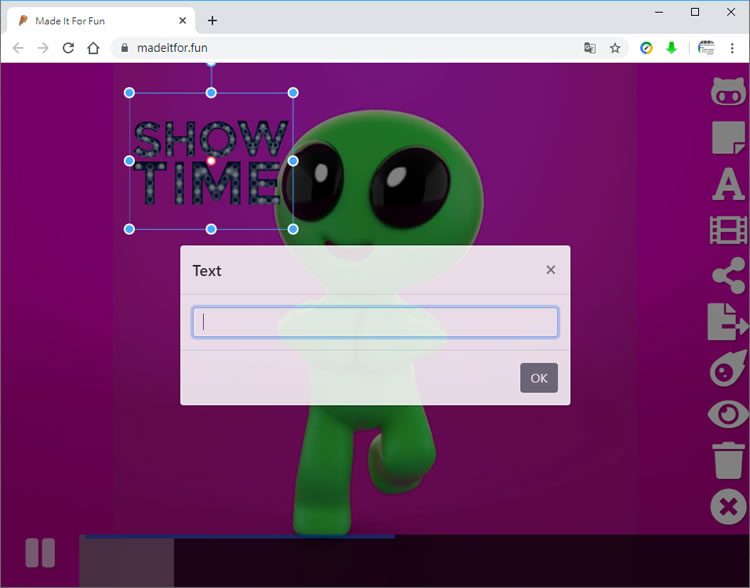Viewport: 750px width, 588px height.
Task: Open the green download arrow extension
Action: tap(672, 47)
